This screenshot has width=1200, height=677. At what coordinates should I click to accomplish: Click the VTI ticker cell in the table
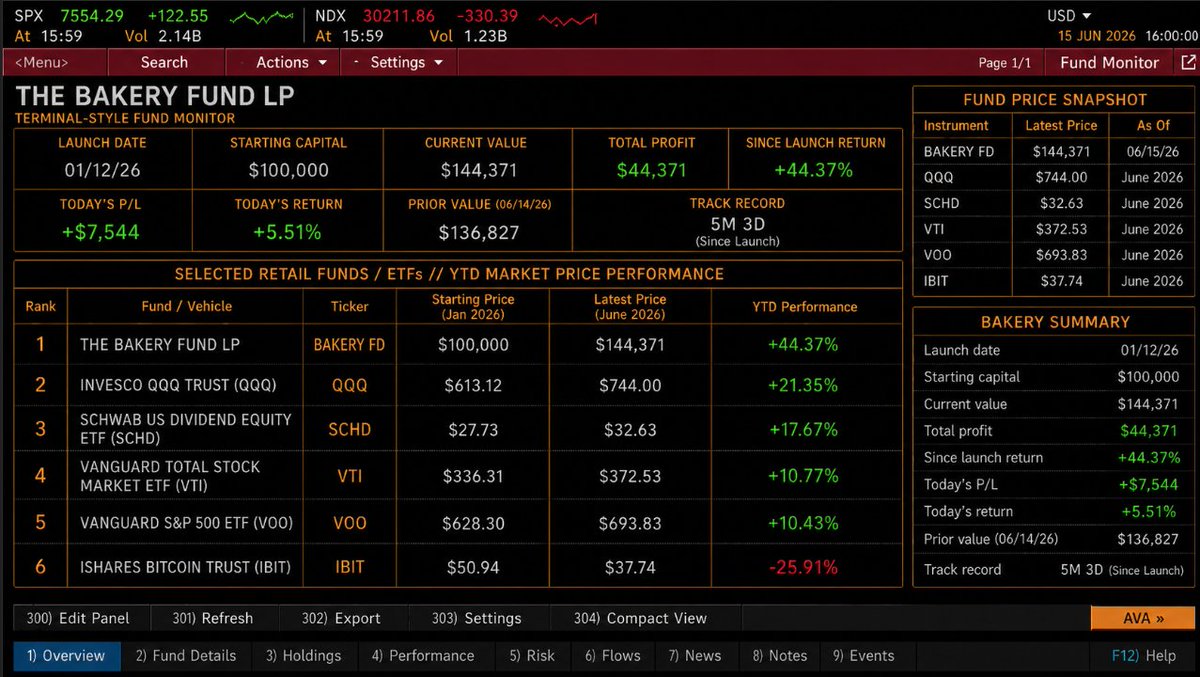point(349,476)
